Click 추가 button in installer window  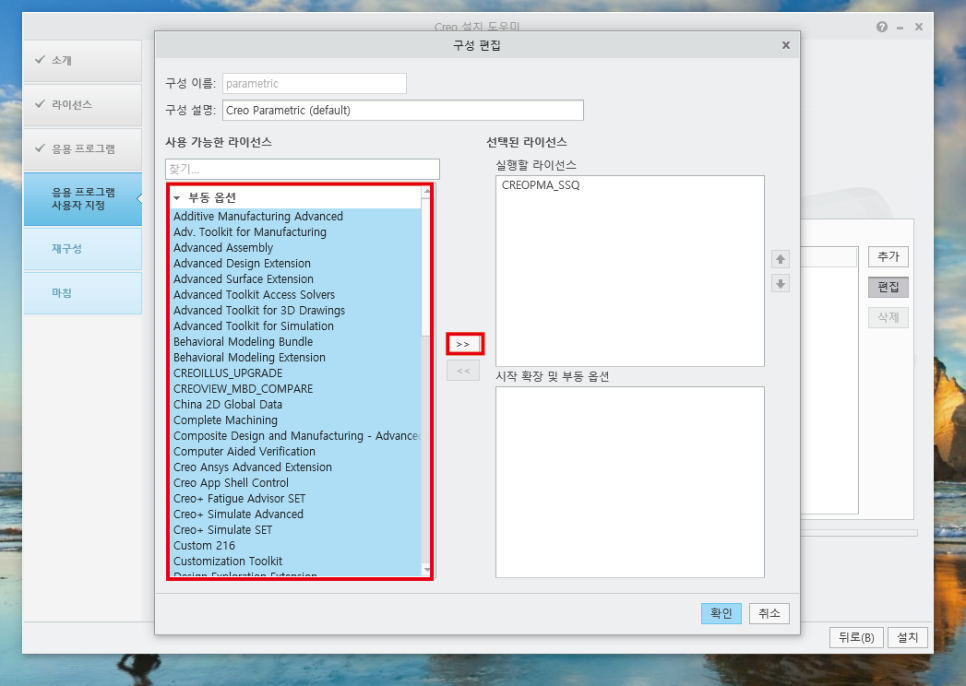coord(888,256)
